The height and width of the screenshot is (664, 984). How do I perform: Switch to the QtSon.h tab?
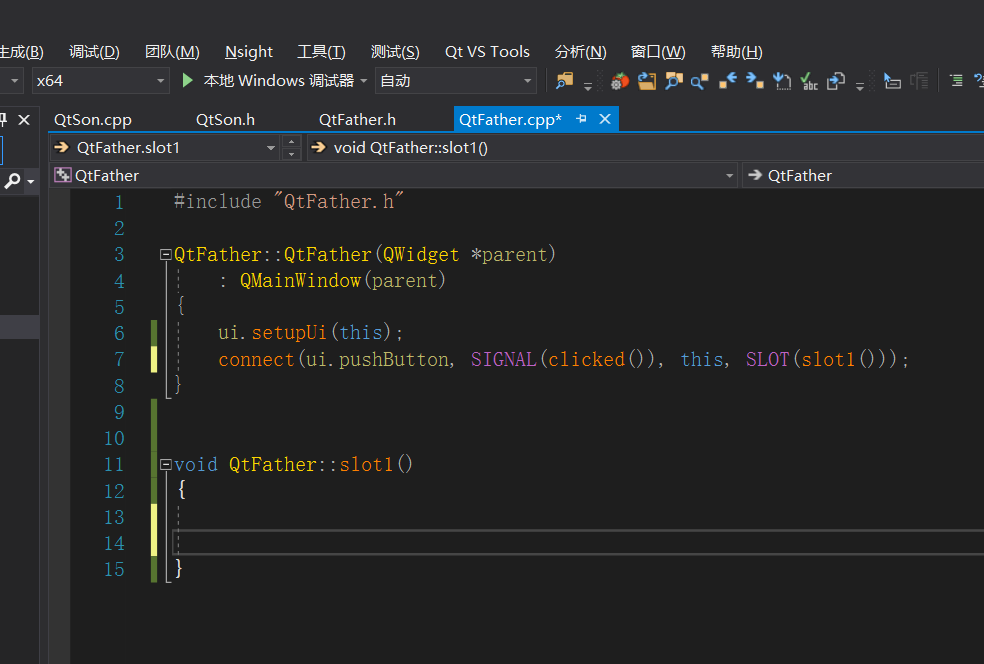[x=225, y=119]
